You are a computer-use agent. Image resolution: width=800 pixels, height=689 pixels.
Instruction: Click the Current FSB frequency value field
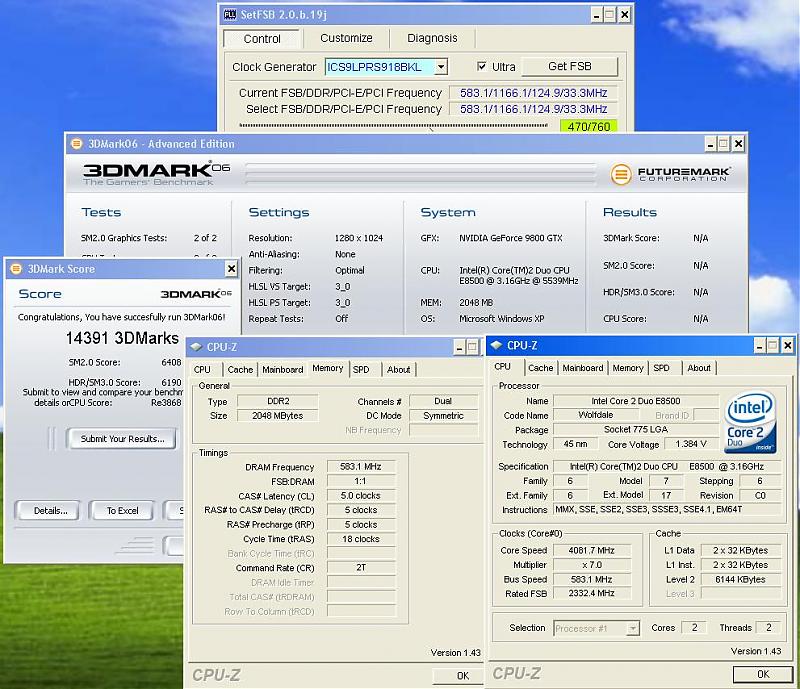tap(533, 93)
